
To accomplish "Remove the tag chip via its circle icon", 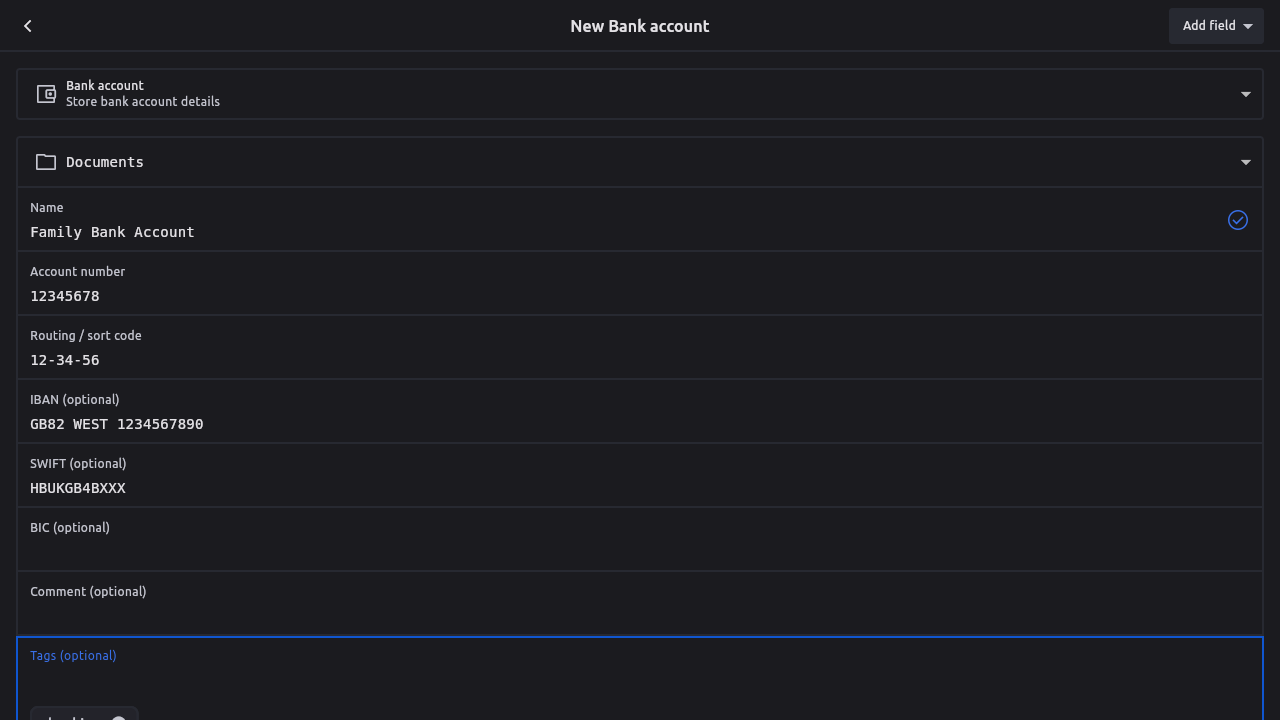I will (119, 716).
